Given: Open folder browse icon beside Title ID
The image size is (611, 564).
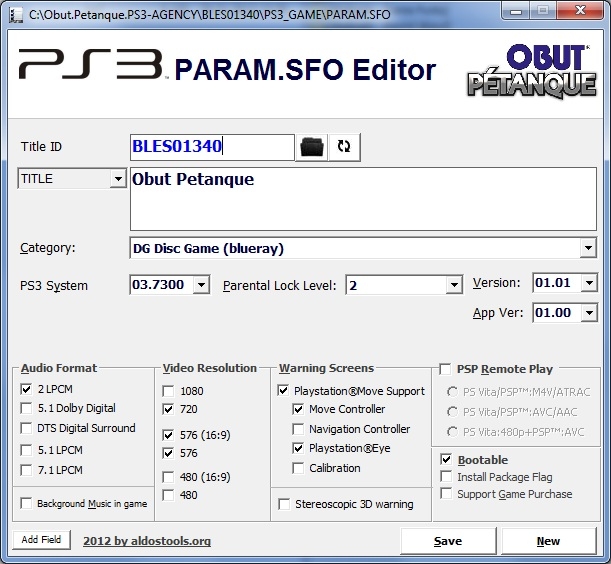Looking at the screenshot, I should [x=311, y=147].
